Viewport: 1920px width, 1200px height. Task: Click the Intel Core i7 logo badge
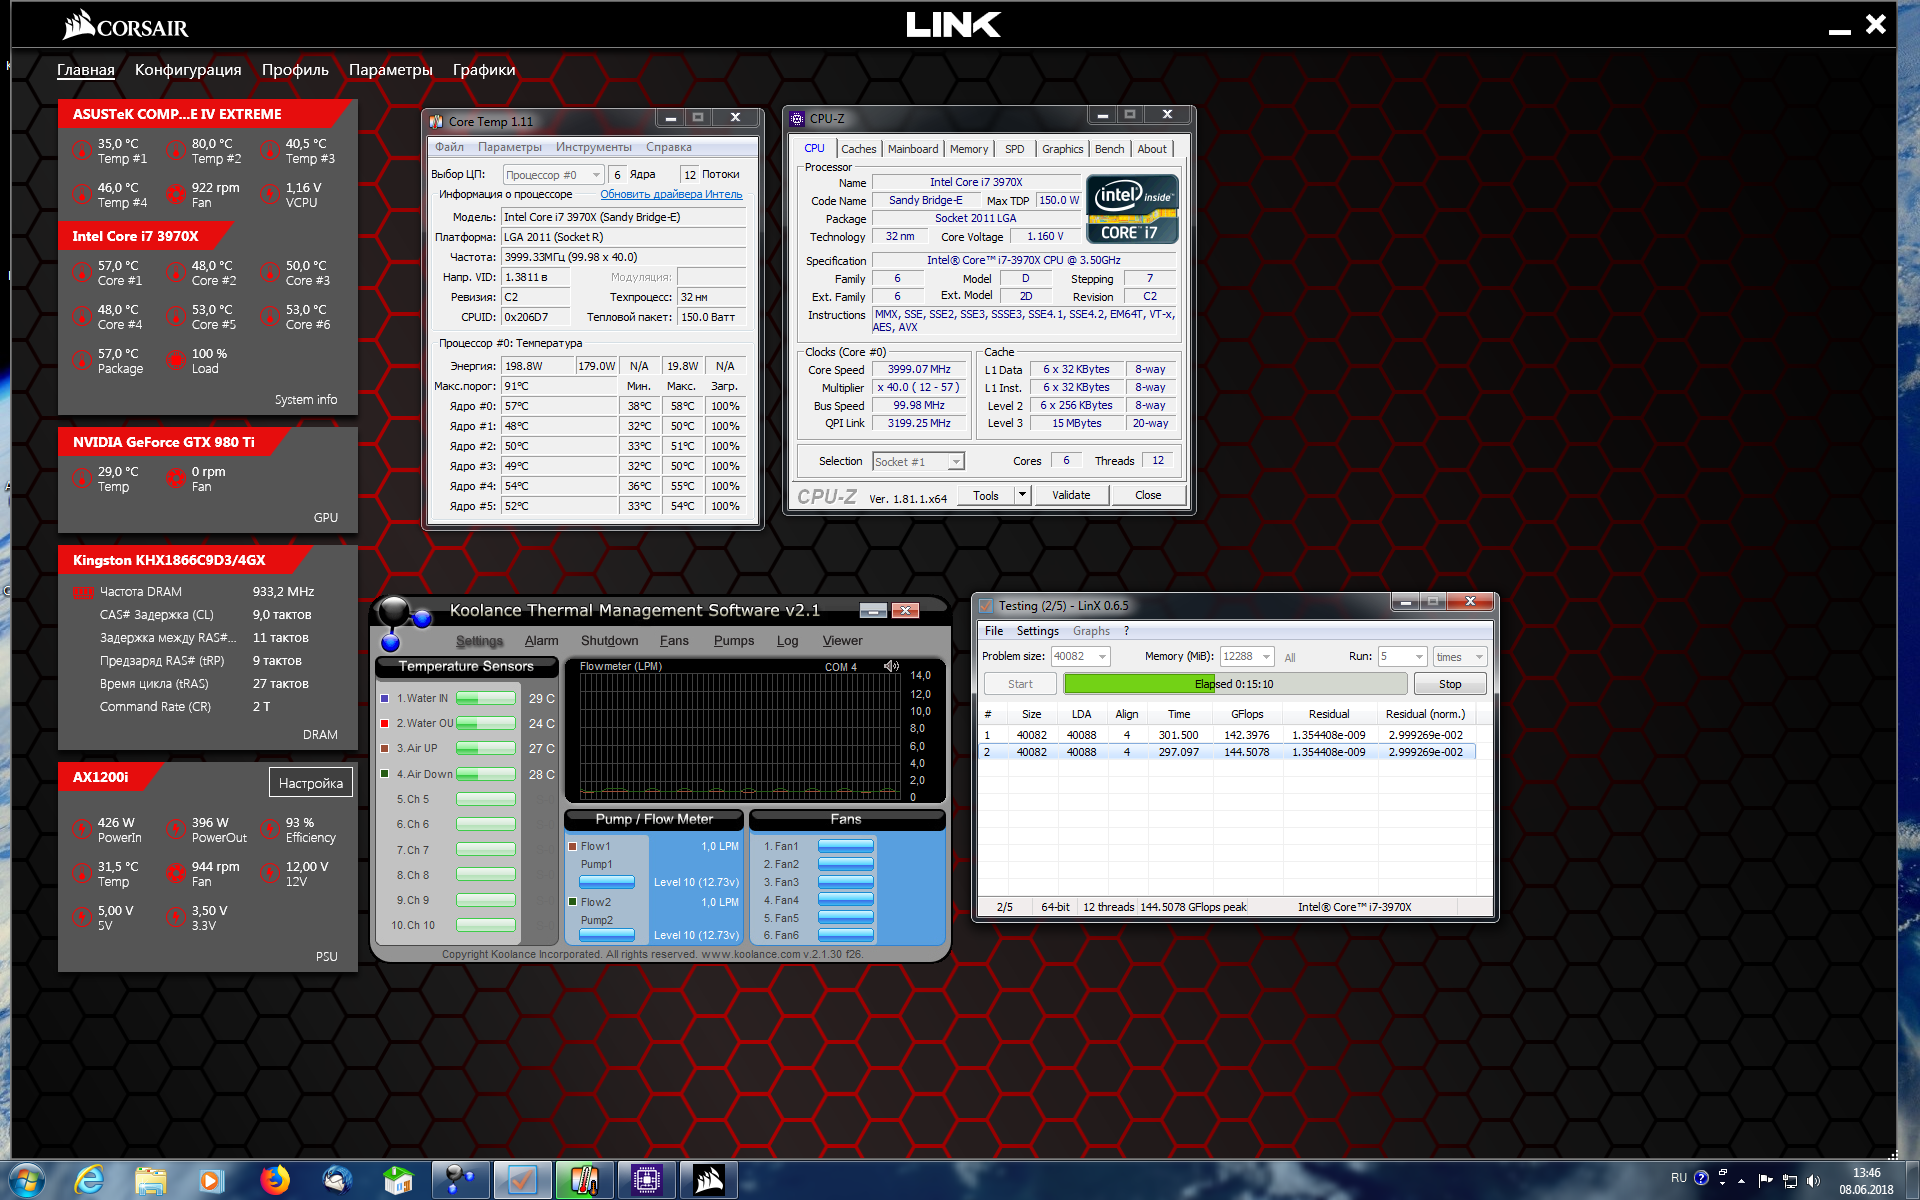tap(1132, 209)
